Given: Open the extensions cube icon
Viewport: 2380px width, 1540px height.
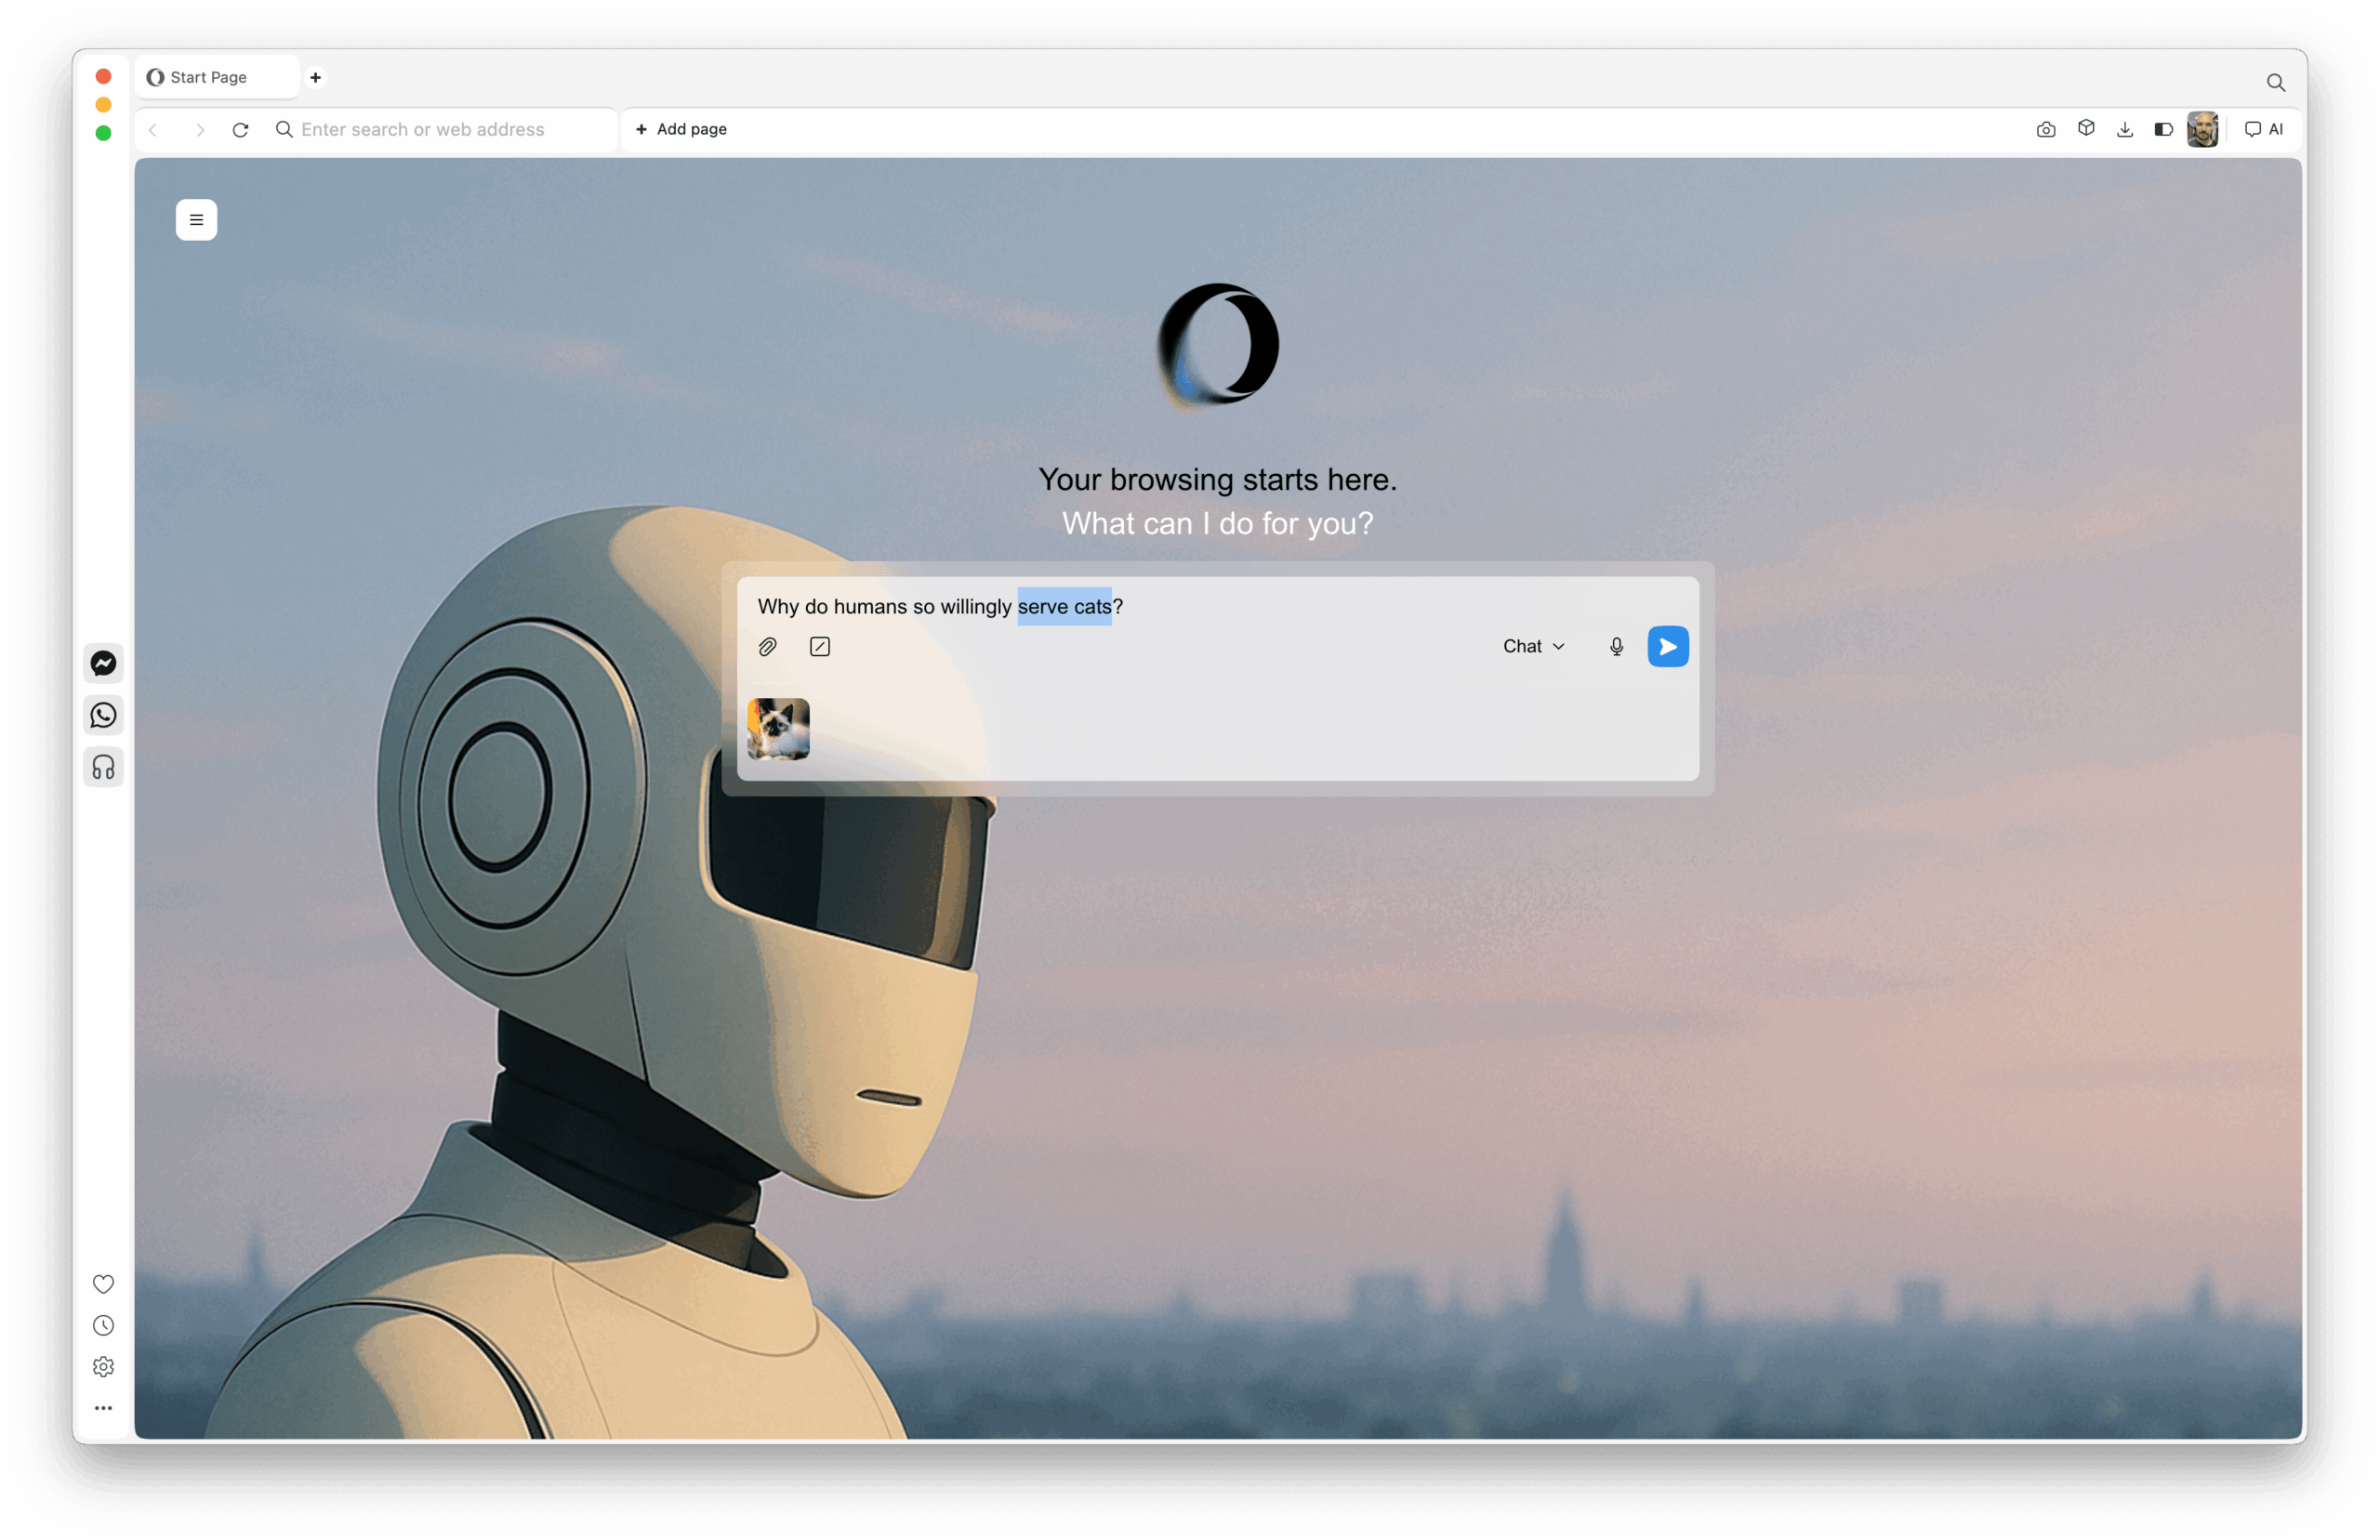Looking at the screenshot, I should (x=2085, y=129).
